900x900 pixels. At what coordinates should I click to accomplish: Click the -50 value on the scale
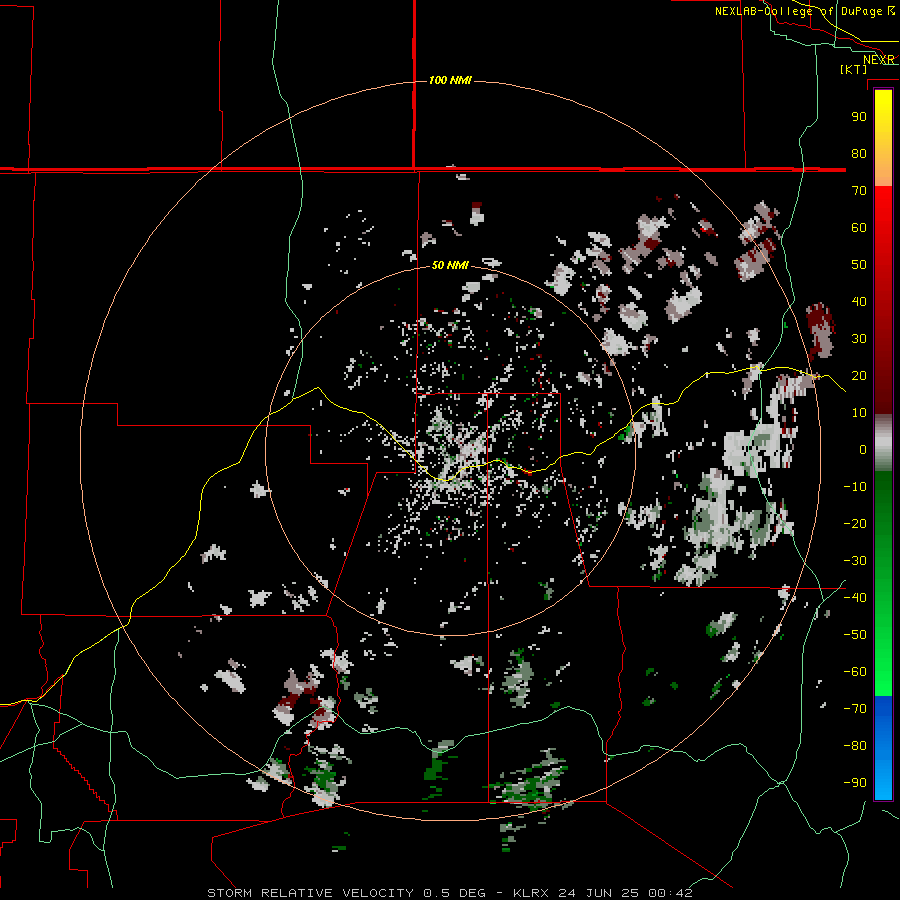pos(856,635)
